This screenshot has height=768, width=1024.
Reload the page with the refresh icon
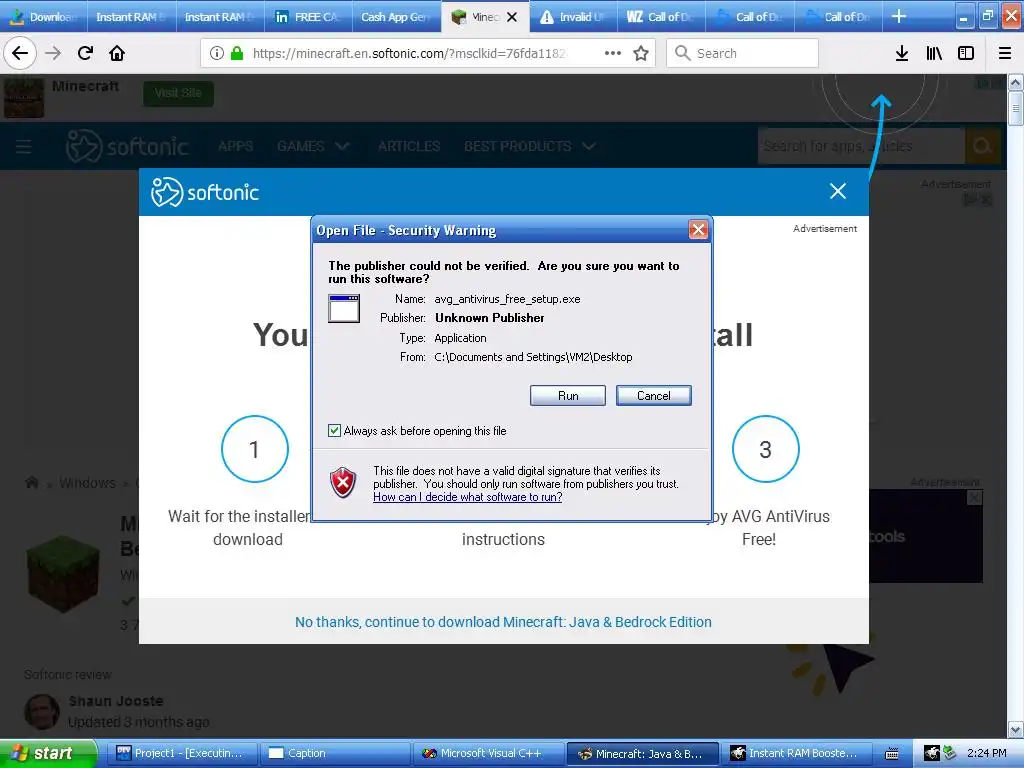pyautogui.click(x=85, y=53)
